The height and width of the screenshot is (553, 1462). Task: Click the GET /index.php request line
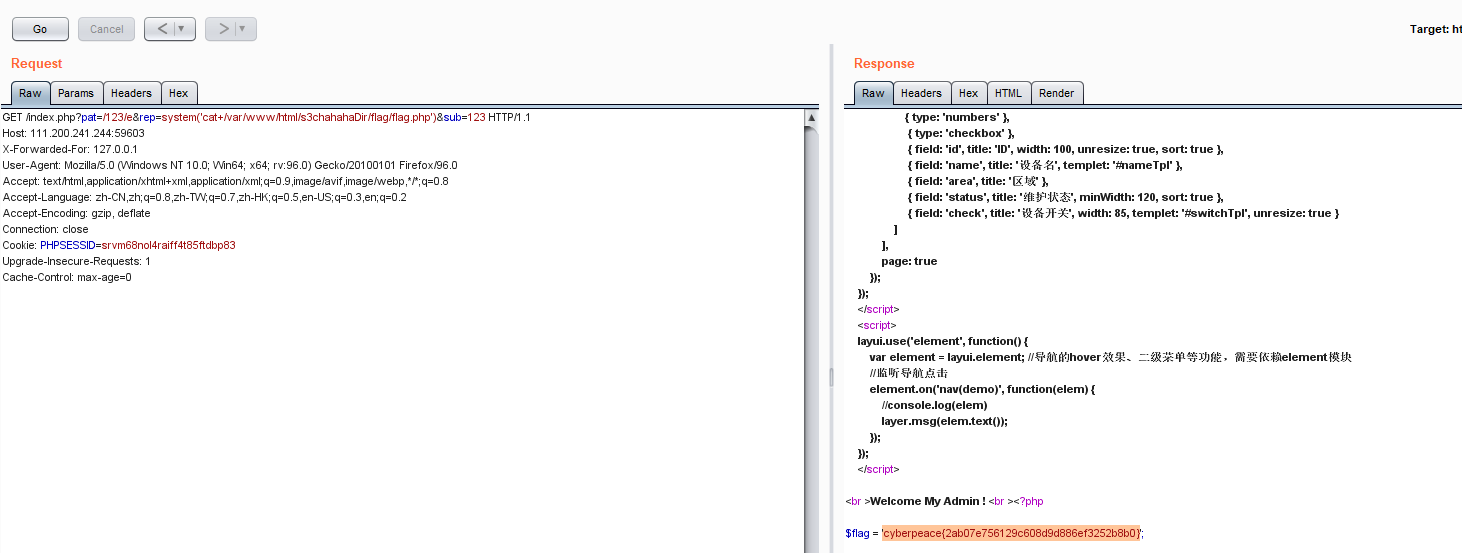tap(267, 117)
